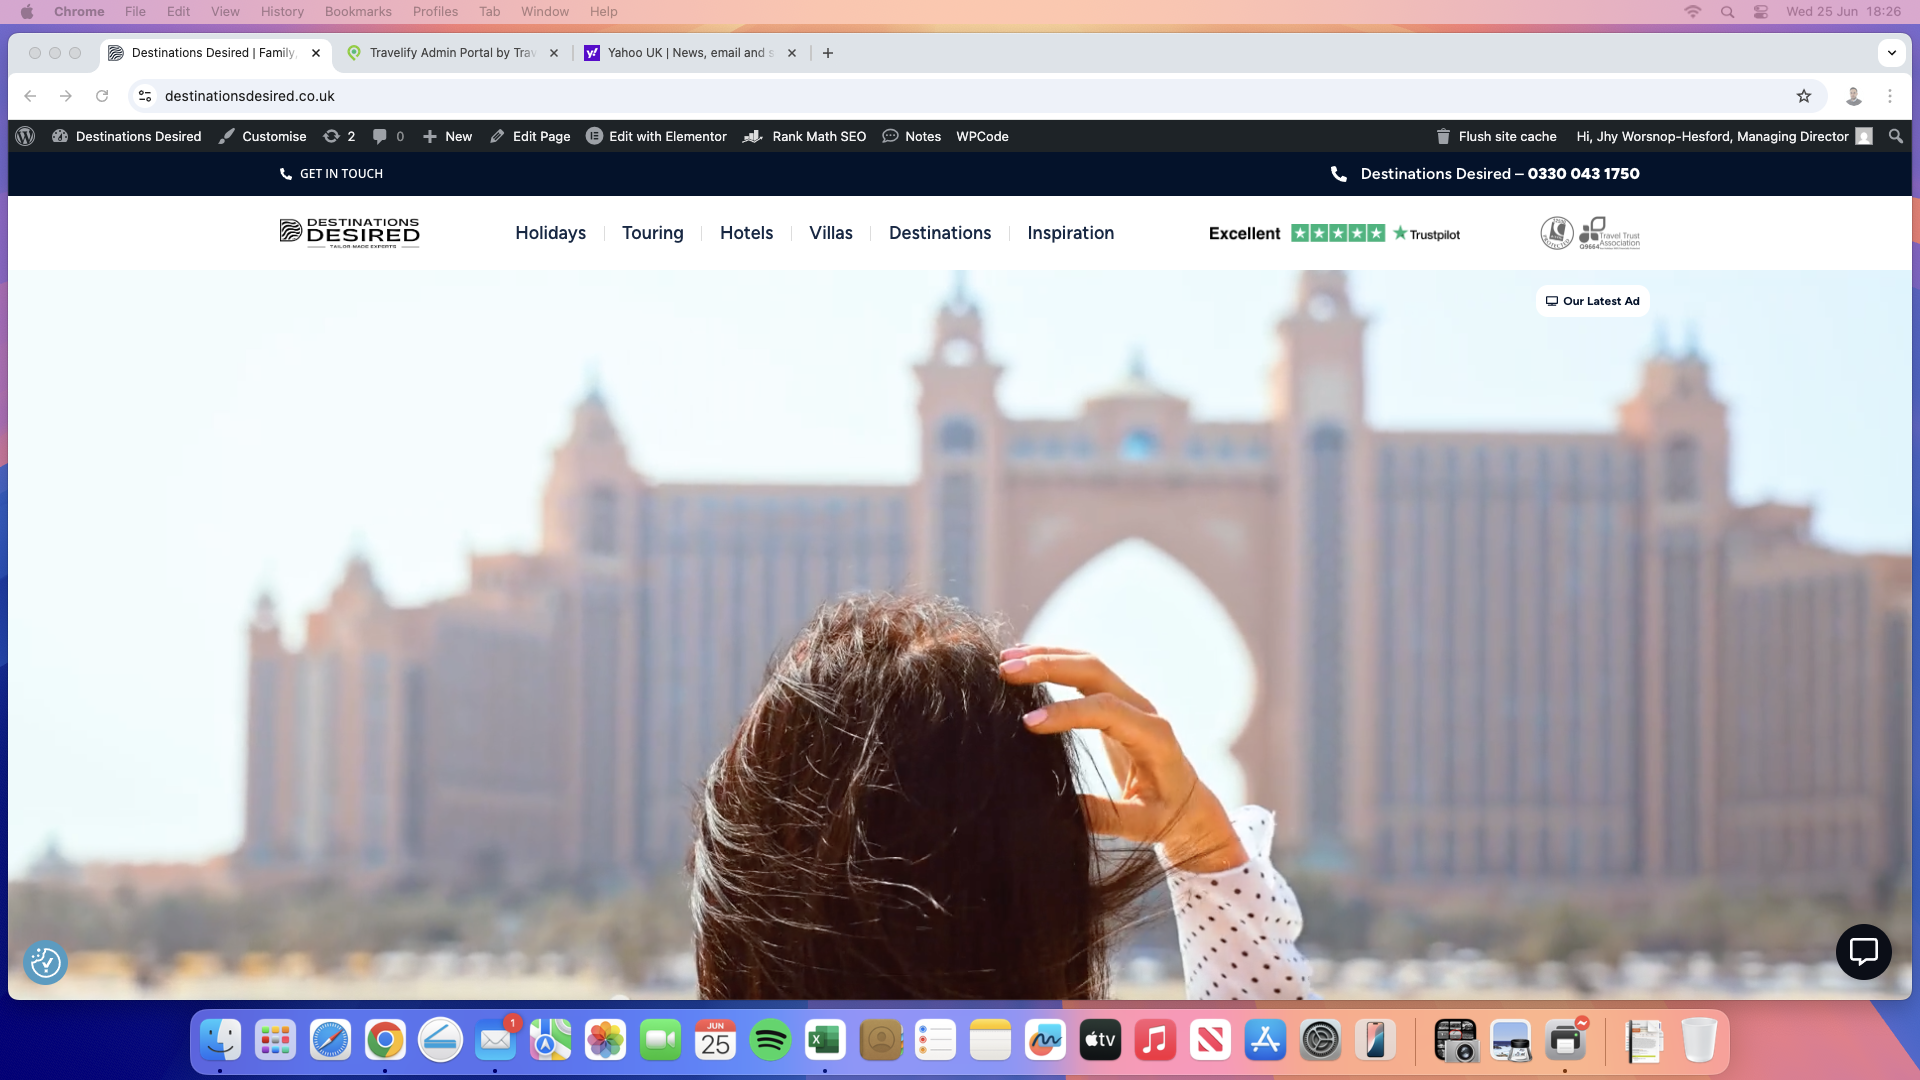Switch to Travelify Admin Portal tab

[x=452, y=53]
